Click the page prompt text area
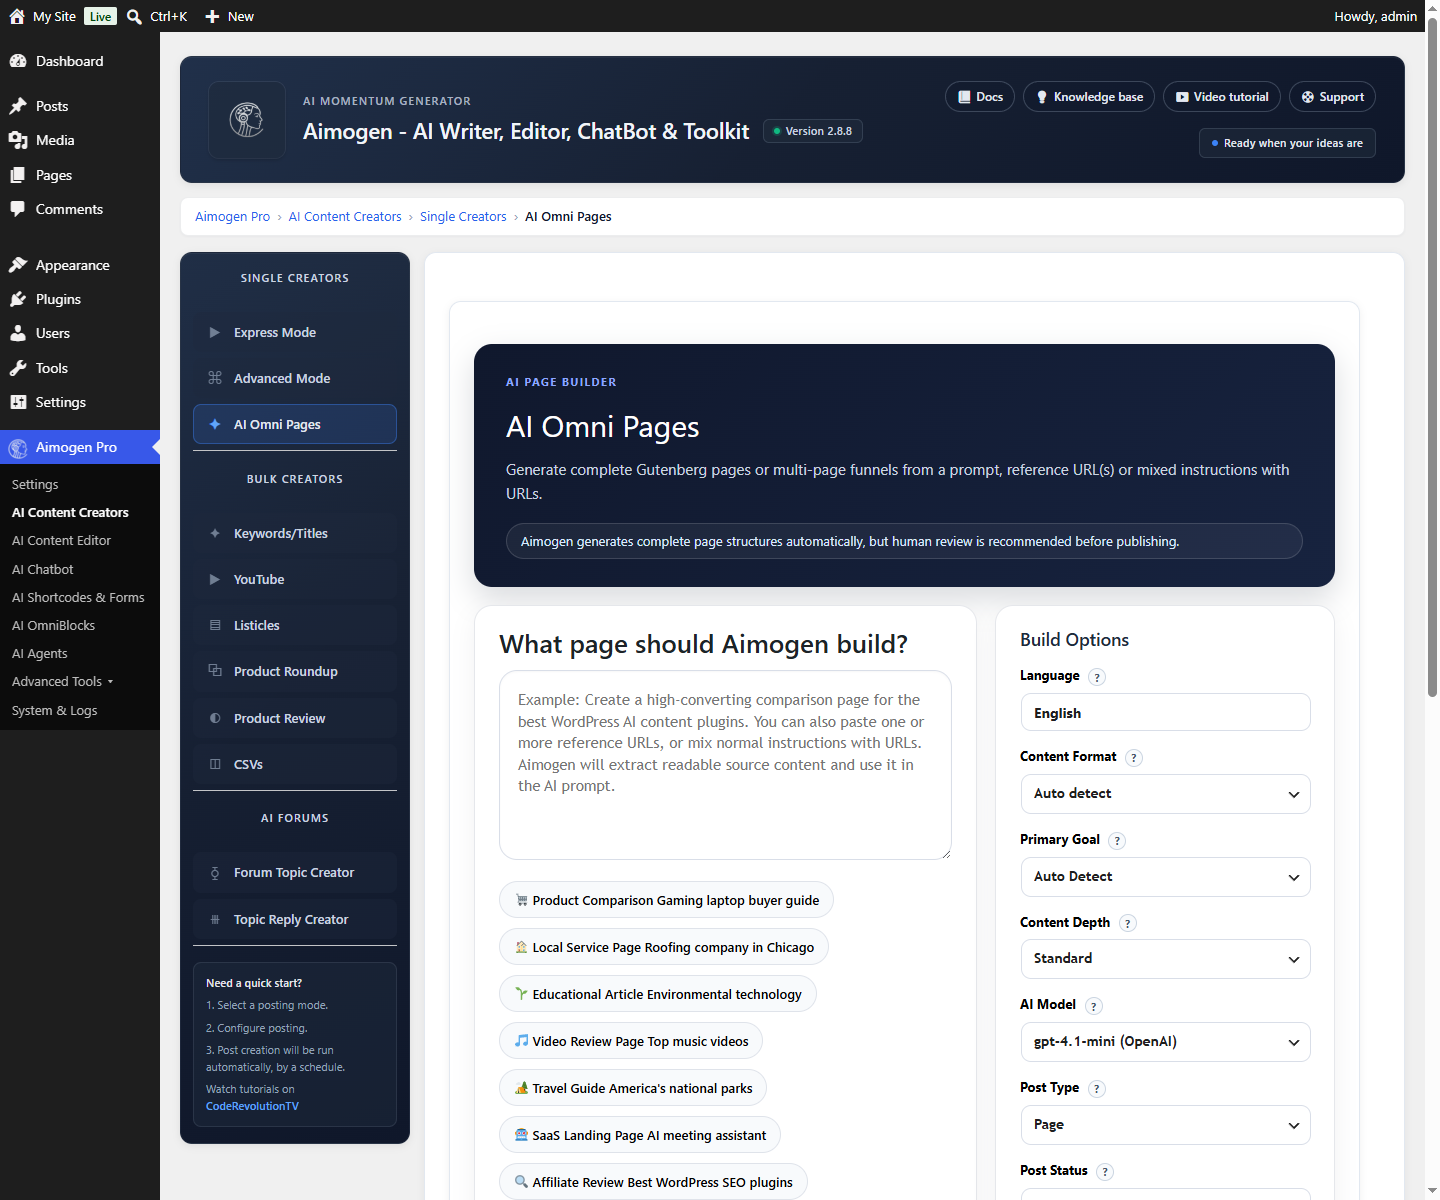 725,765
